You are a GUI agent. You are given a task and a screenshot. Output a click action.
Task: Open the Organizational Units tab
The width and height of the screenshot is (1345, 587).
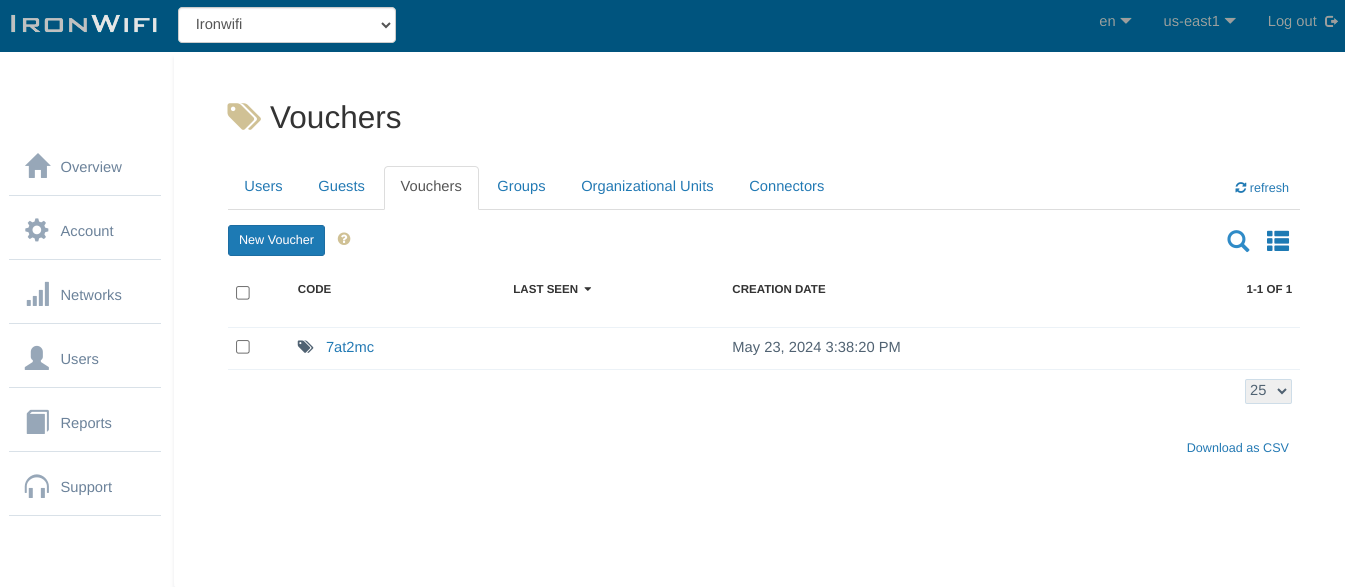coord(647,186)
